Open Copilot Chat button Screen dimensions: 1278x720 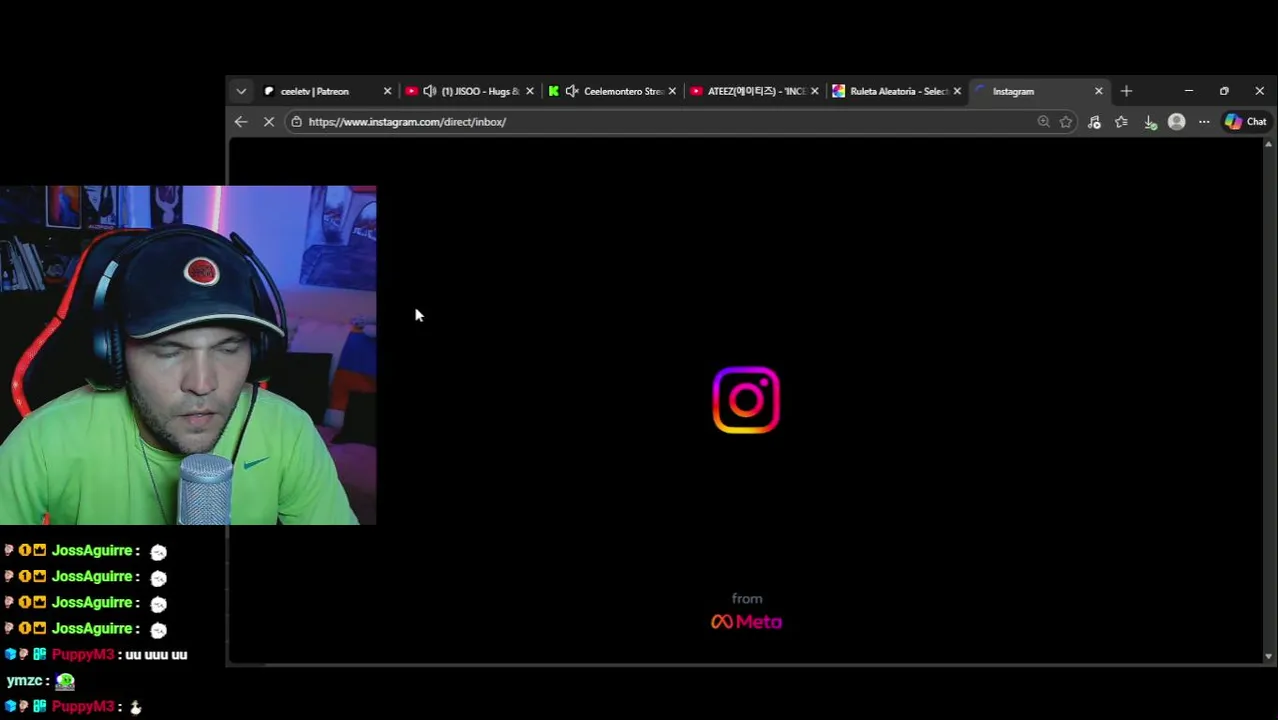(x=1245, y=122)
